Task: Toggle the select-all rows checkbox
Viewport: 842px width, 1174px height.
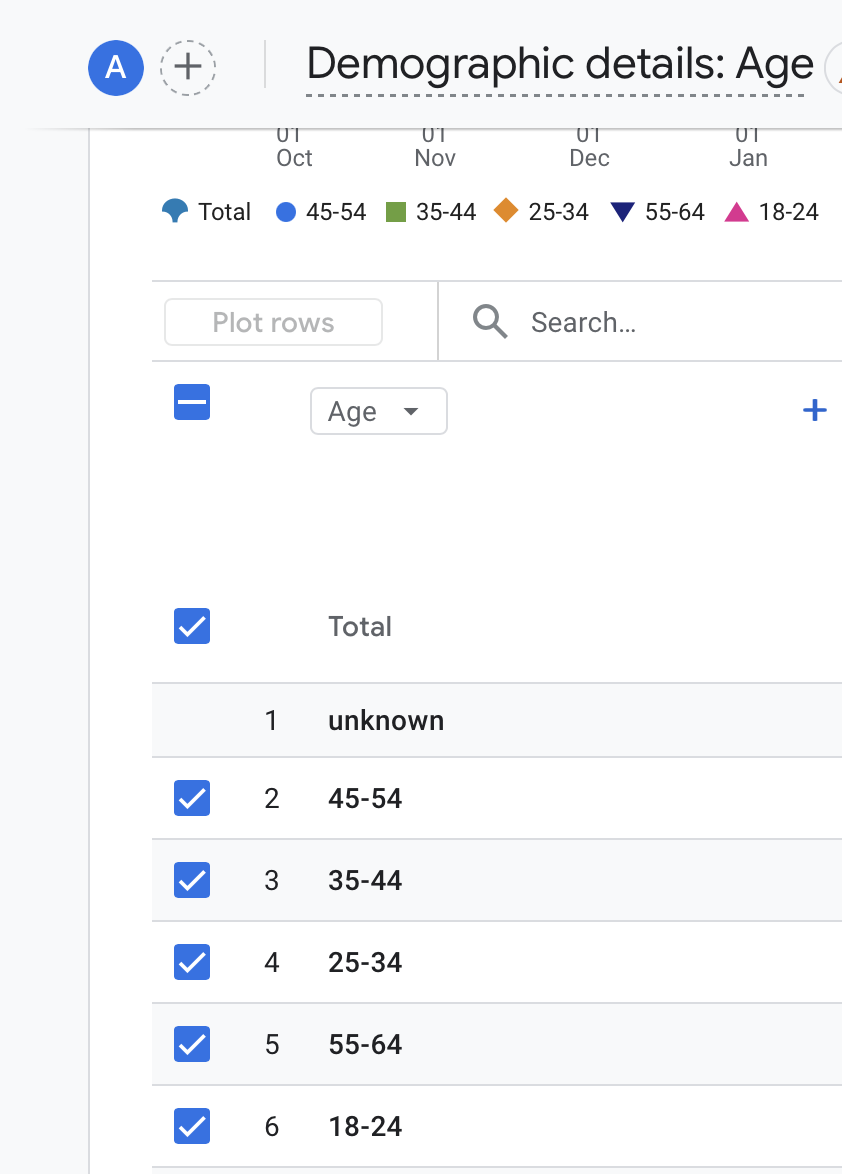Action: click(x=192, y=403)
